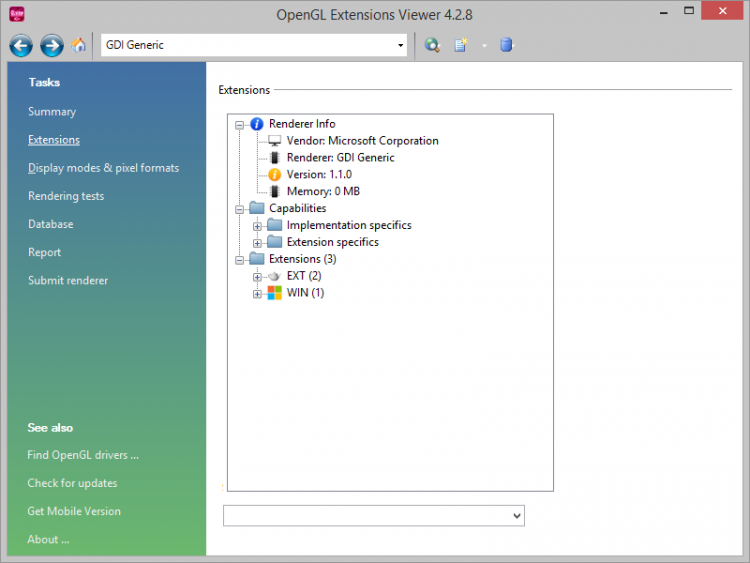
Task: Click the WIN (1) Windows logo icon
Action: [x=275, y=293]
